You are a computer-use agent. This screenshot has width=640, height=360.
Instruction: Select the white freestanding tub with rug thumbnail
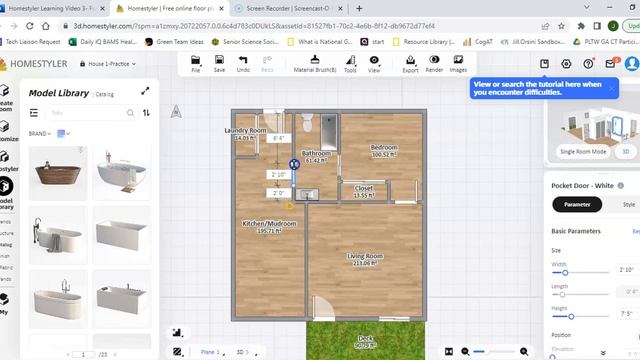click(x=122, y=173)
